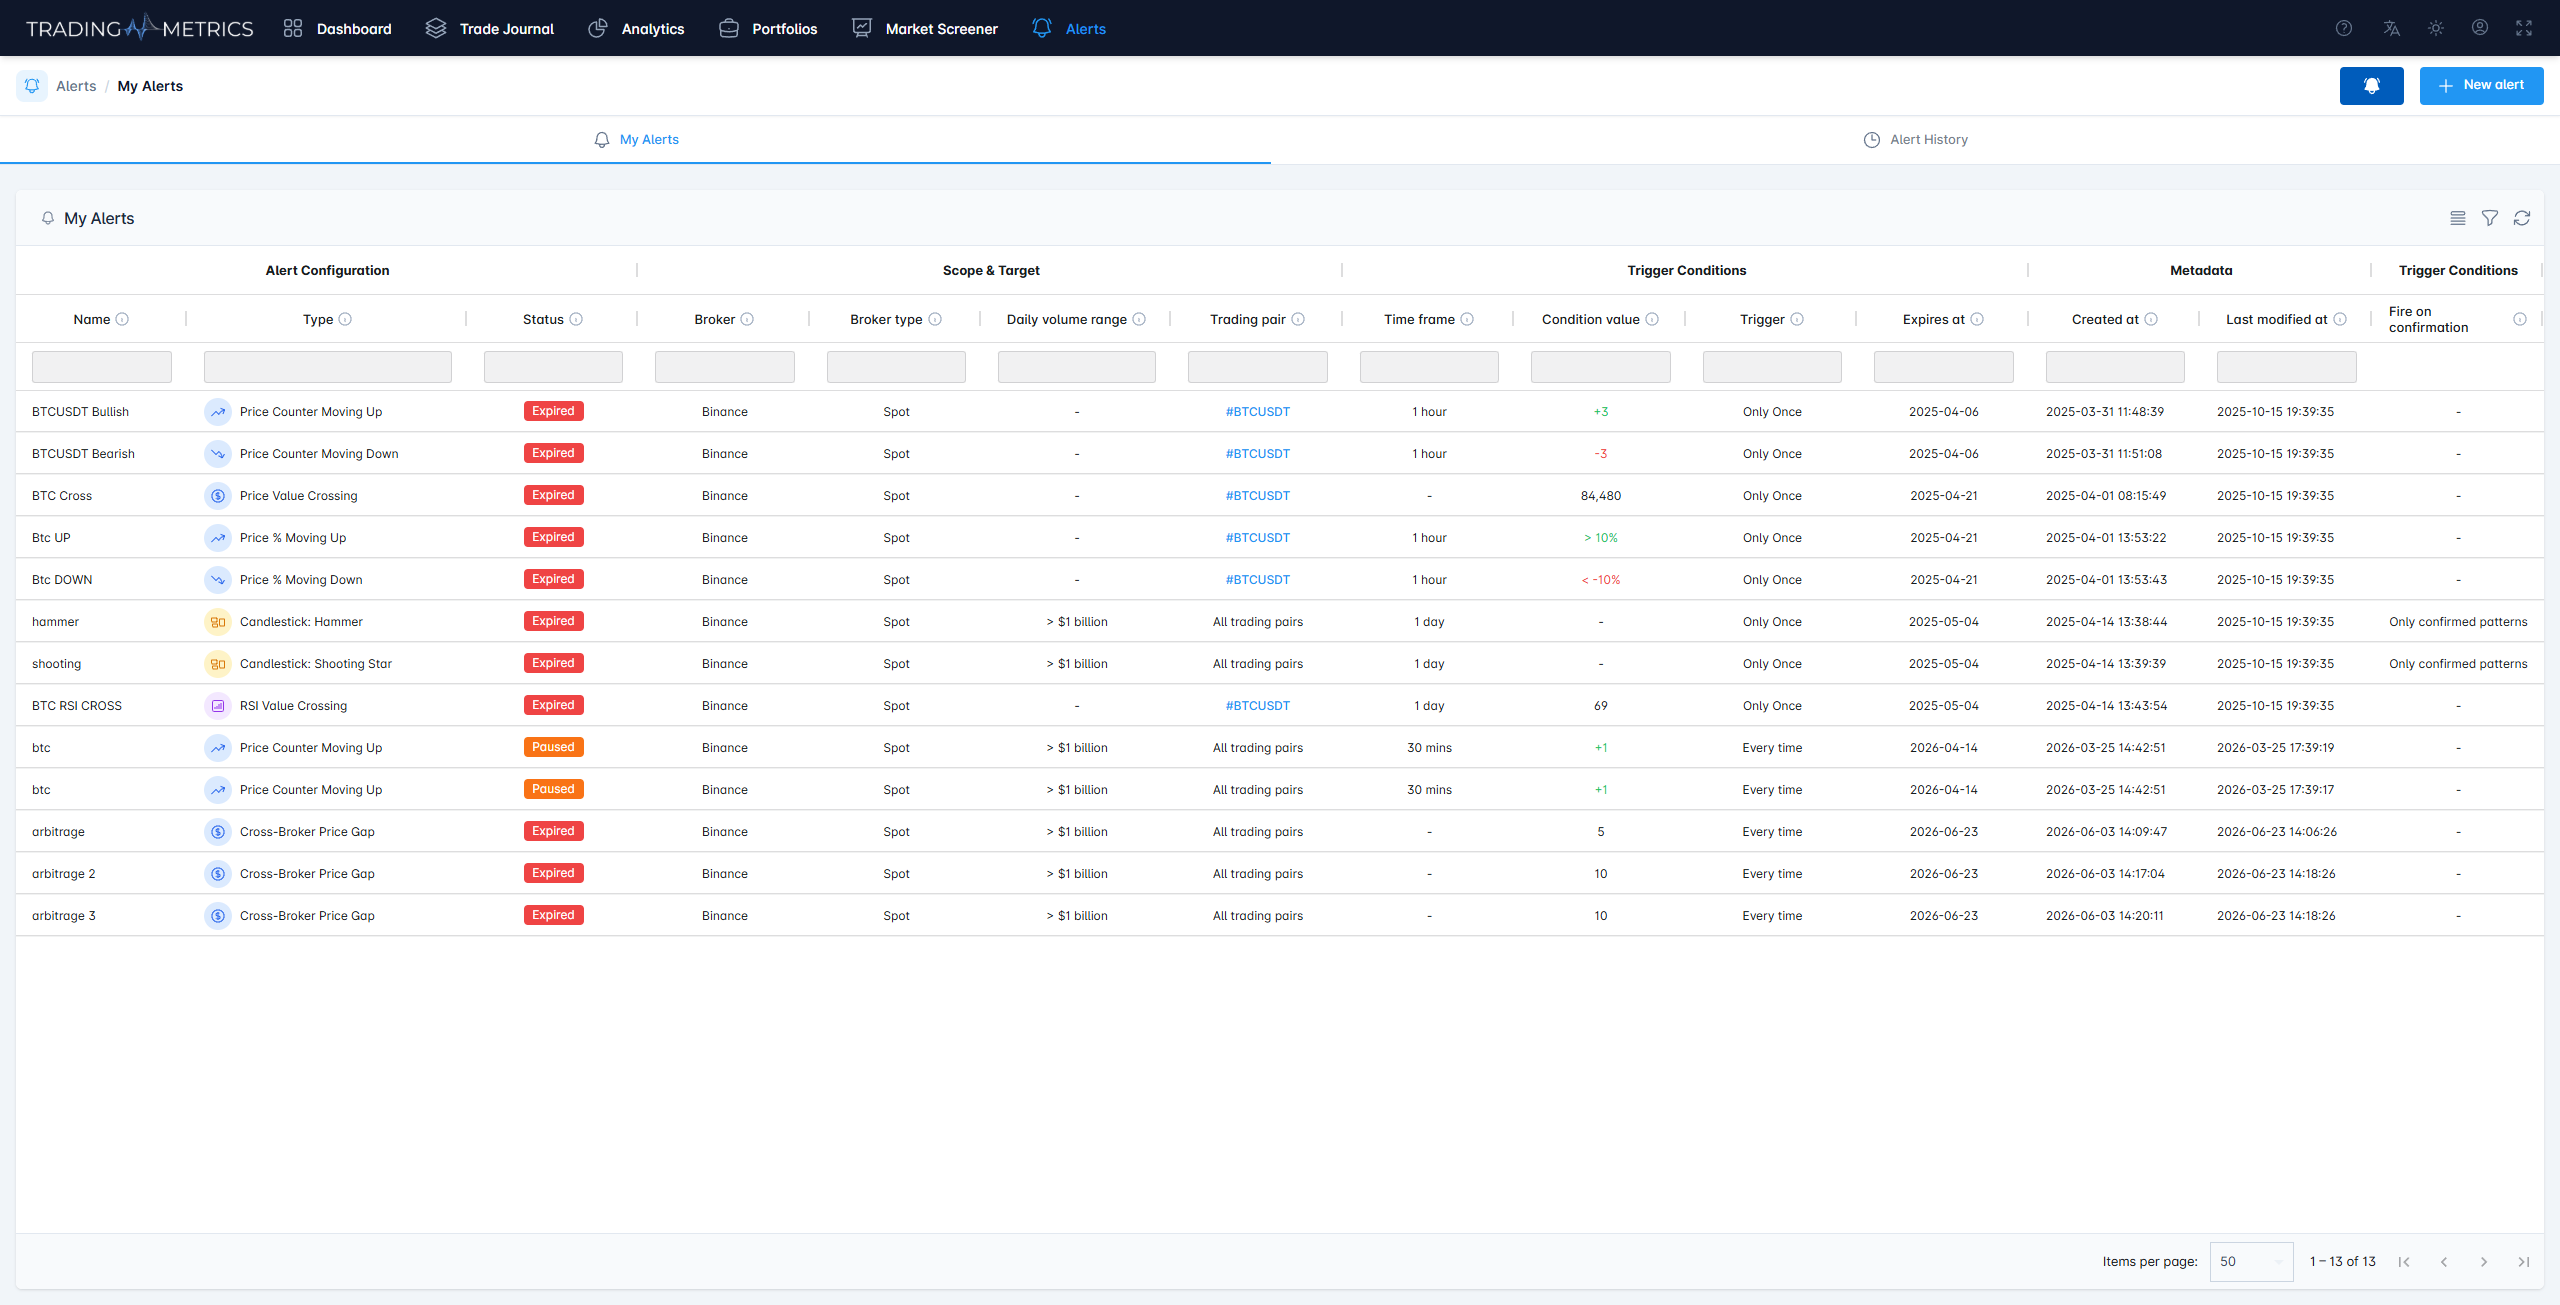Go to previous page of results
The width and height of the screenshot is (2560, 1305).
click(2444, 1262)
